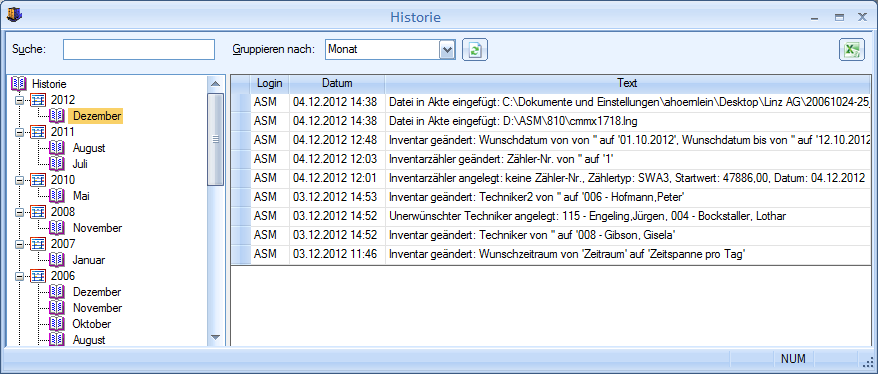This screenshot has height=374, width=878.
Task: Click the book icon beside Juli
Action: [57, 164]
